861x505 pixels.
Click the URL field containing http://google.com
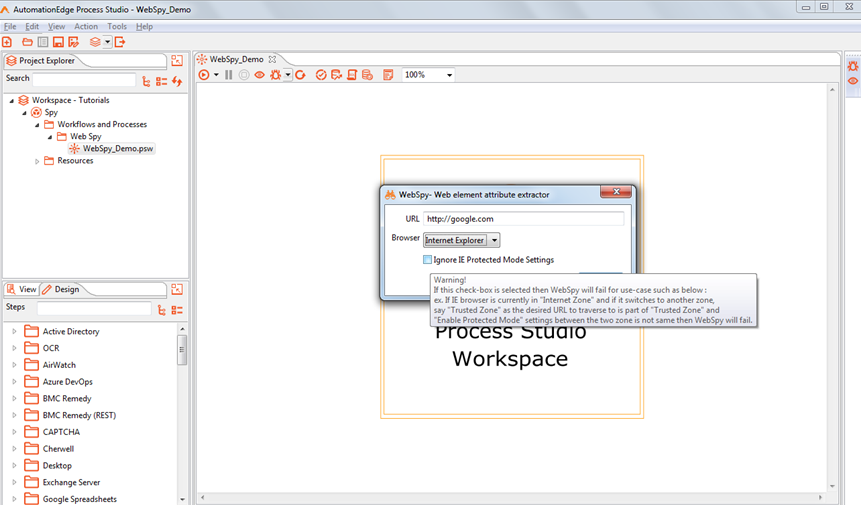click(x=523, y=219)
